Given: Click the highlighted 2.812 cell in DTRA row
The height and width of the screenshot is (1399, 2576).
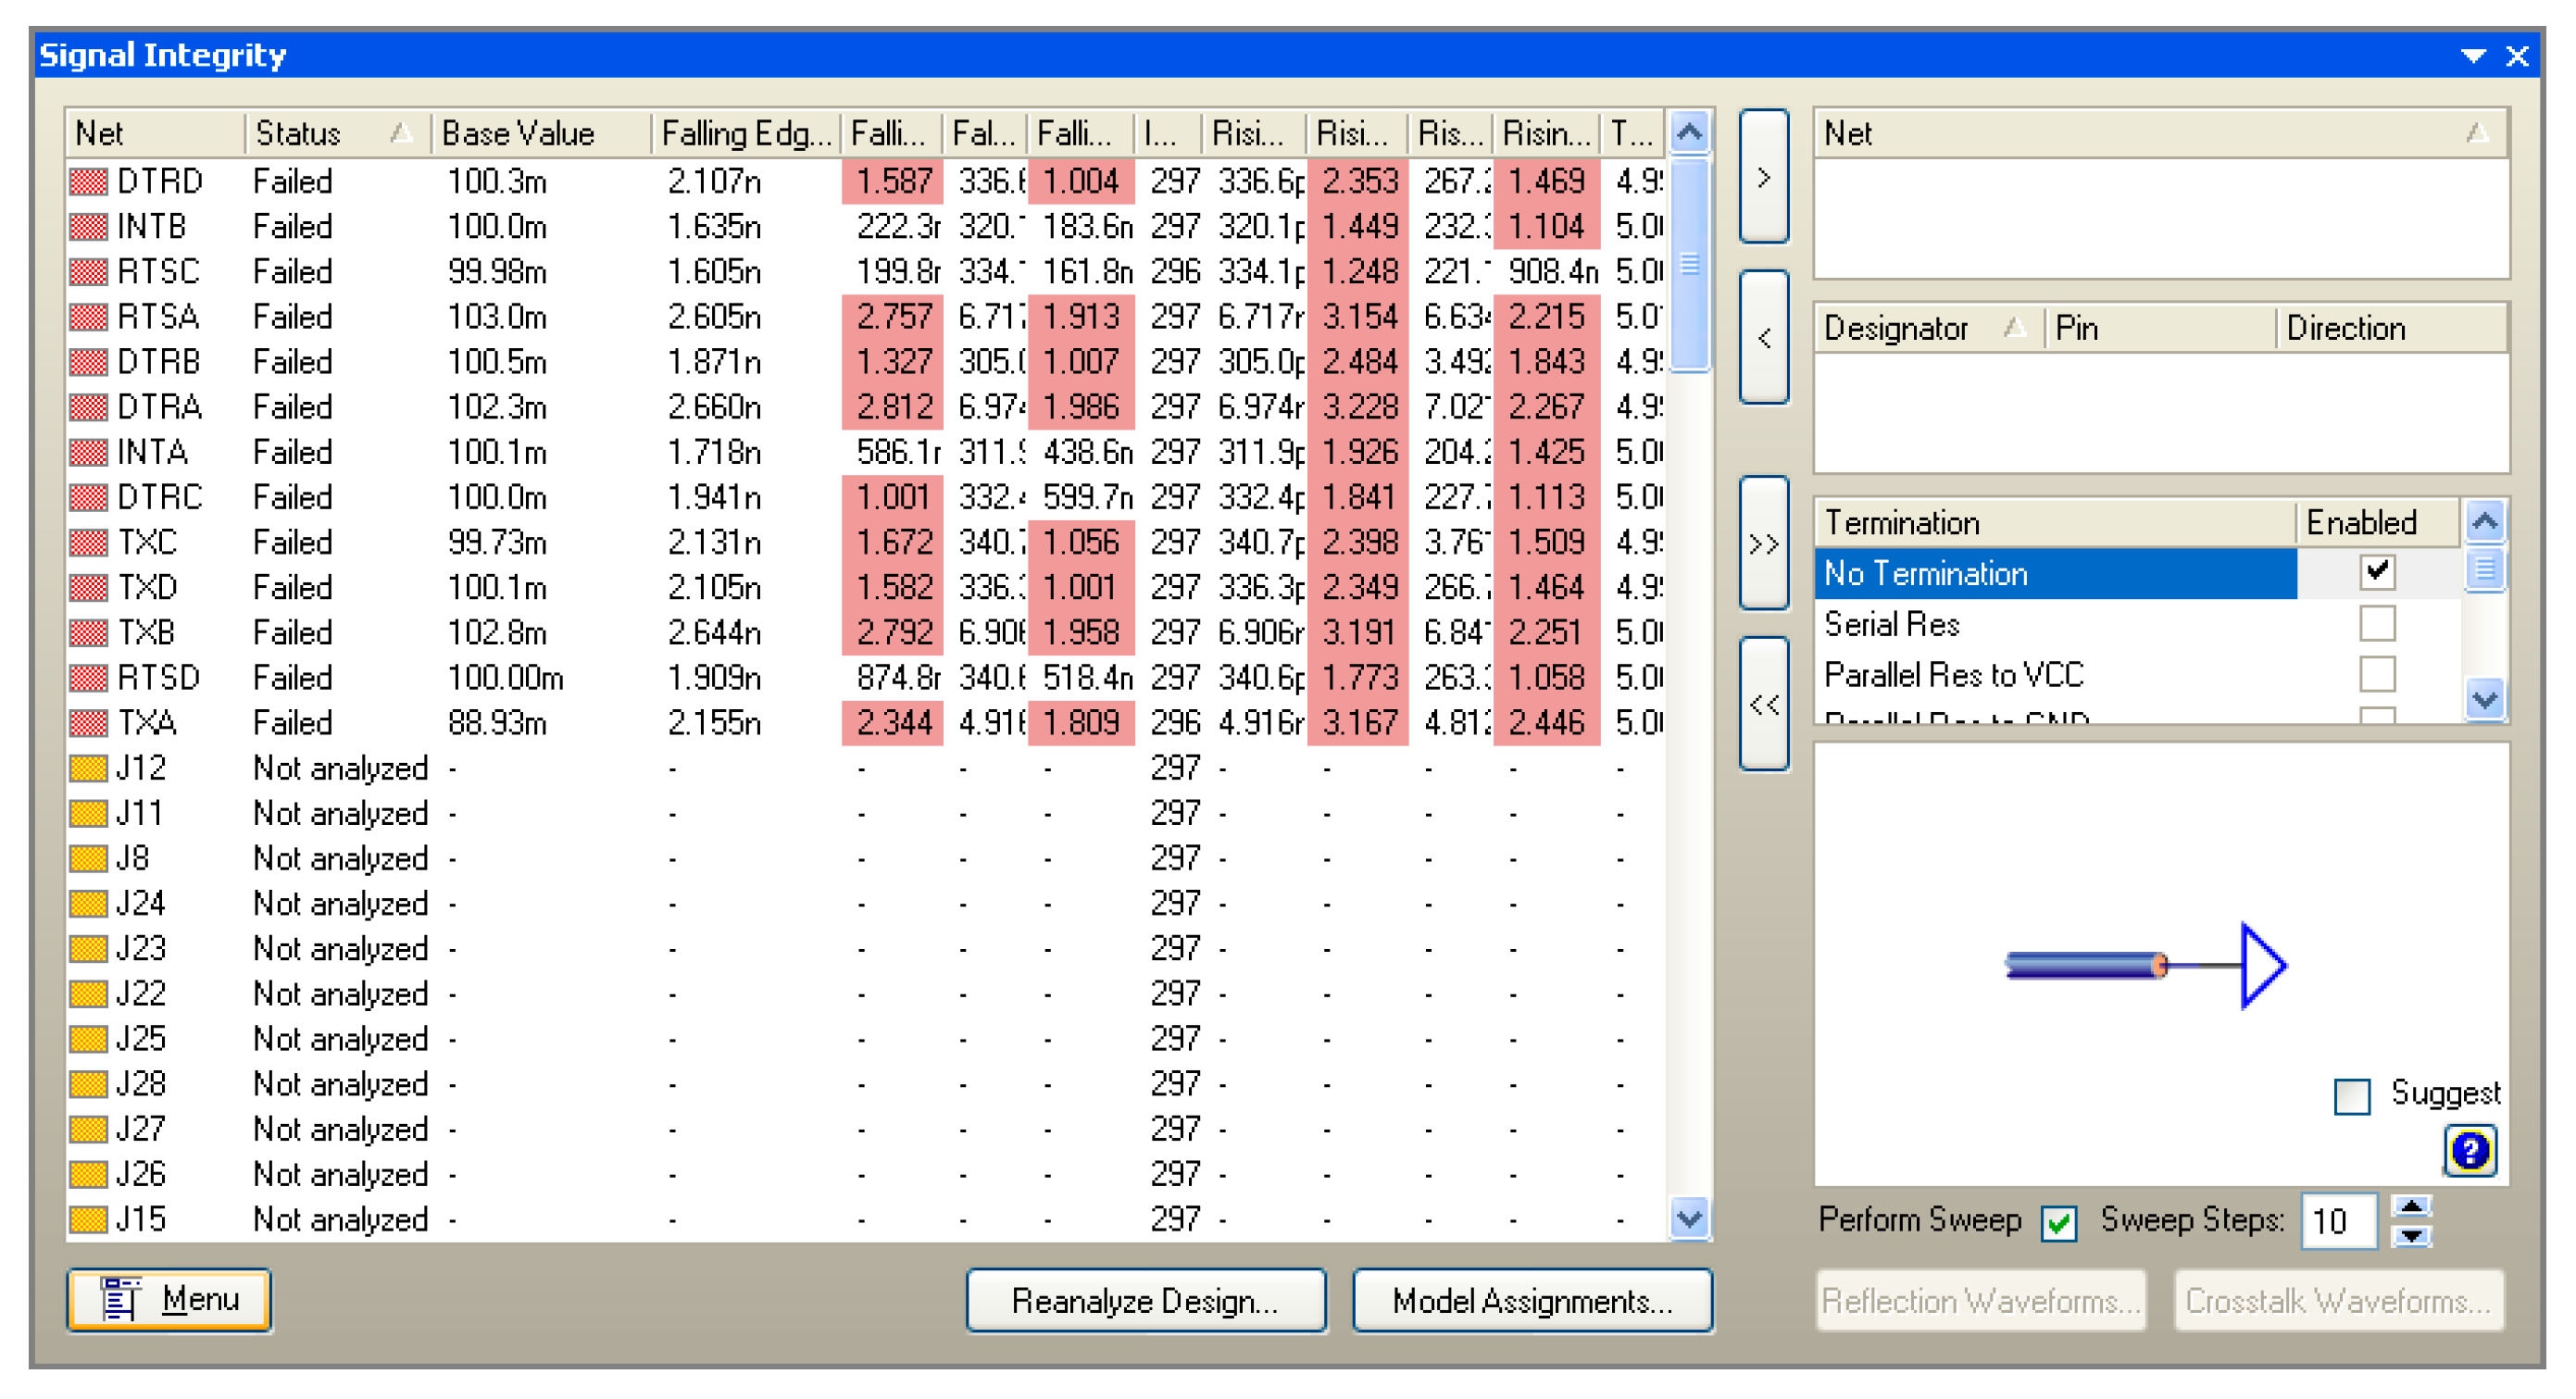Looking at the screenshot, I should point(892,407).
